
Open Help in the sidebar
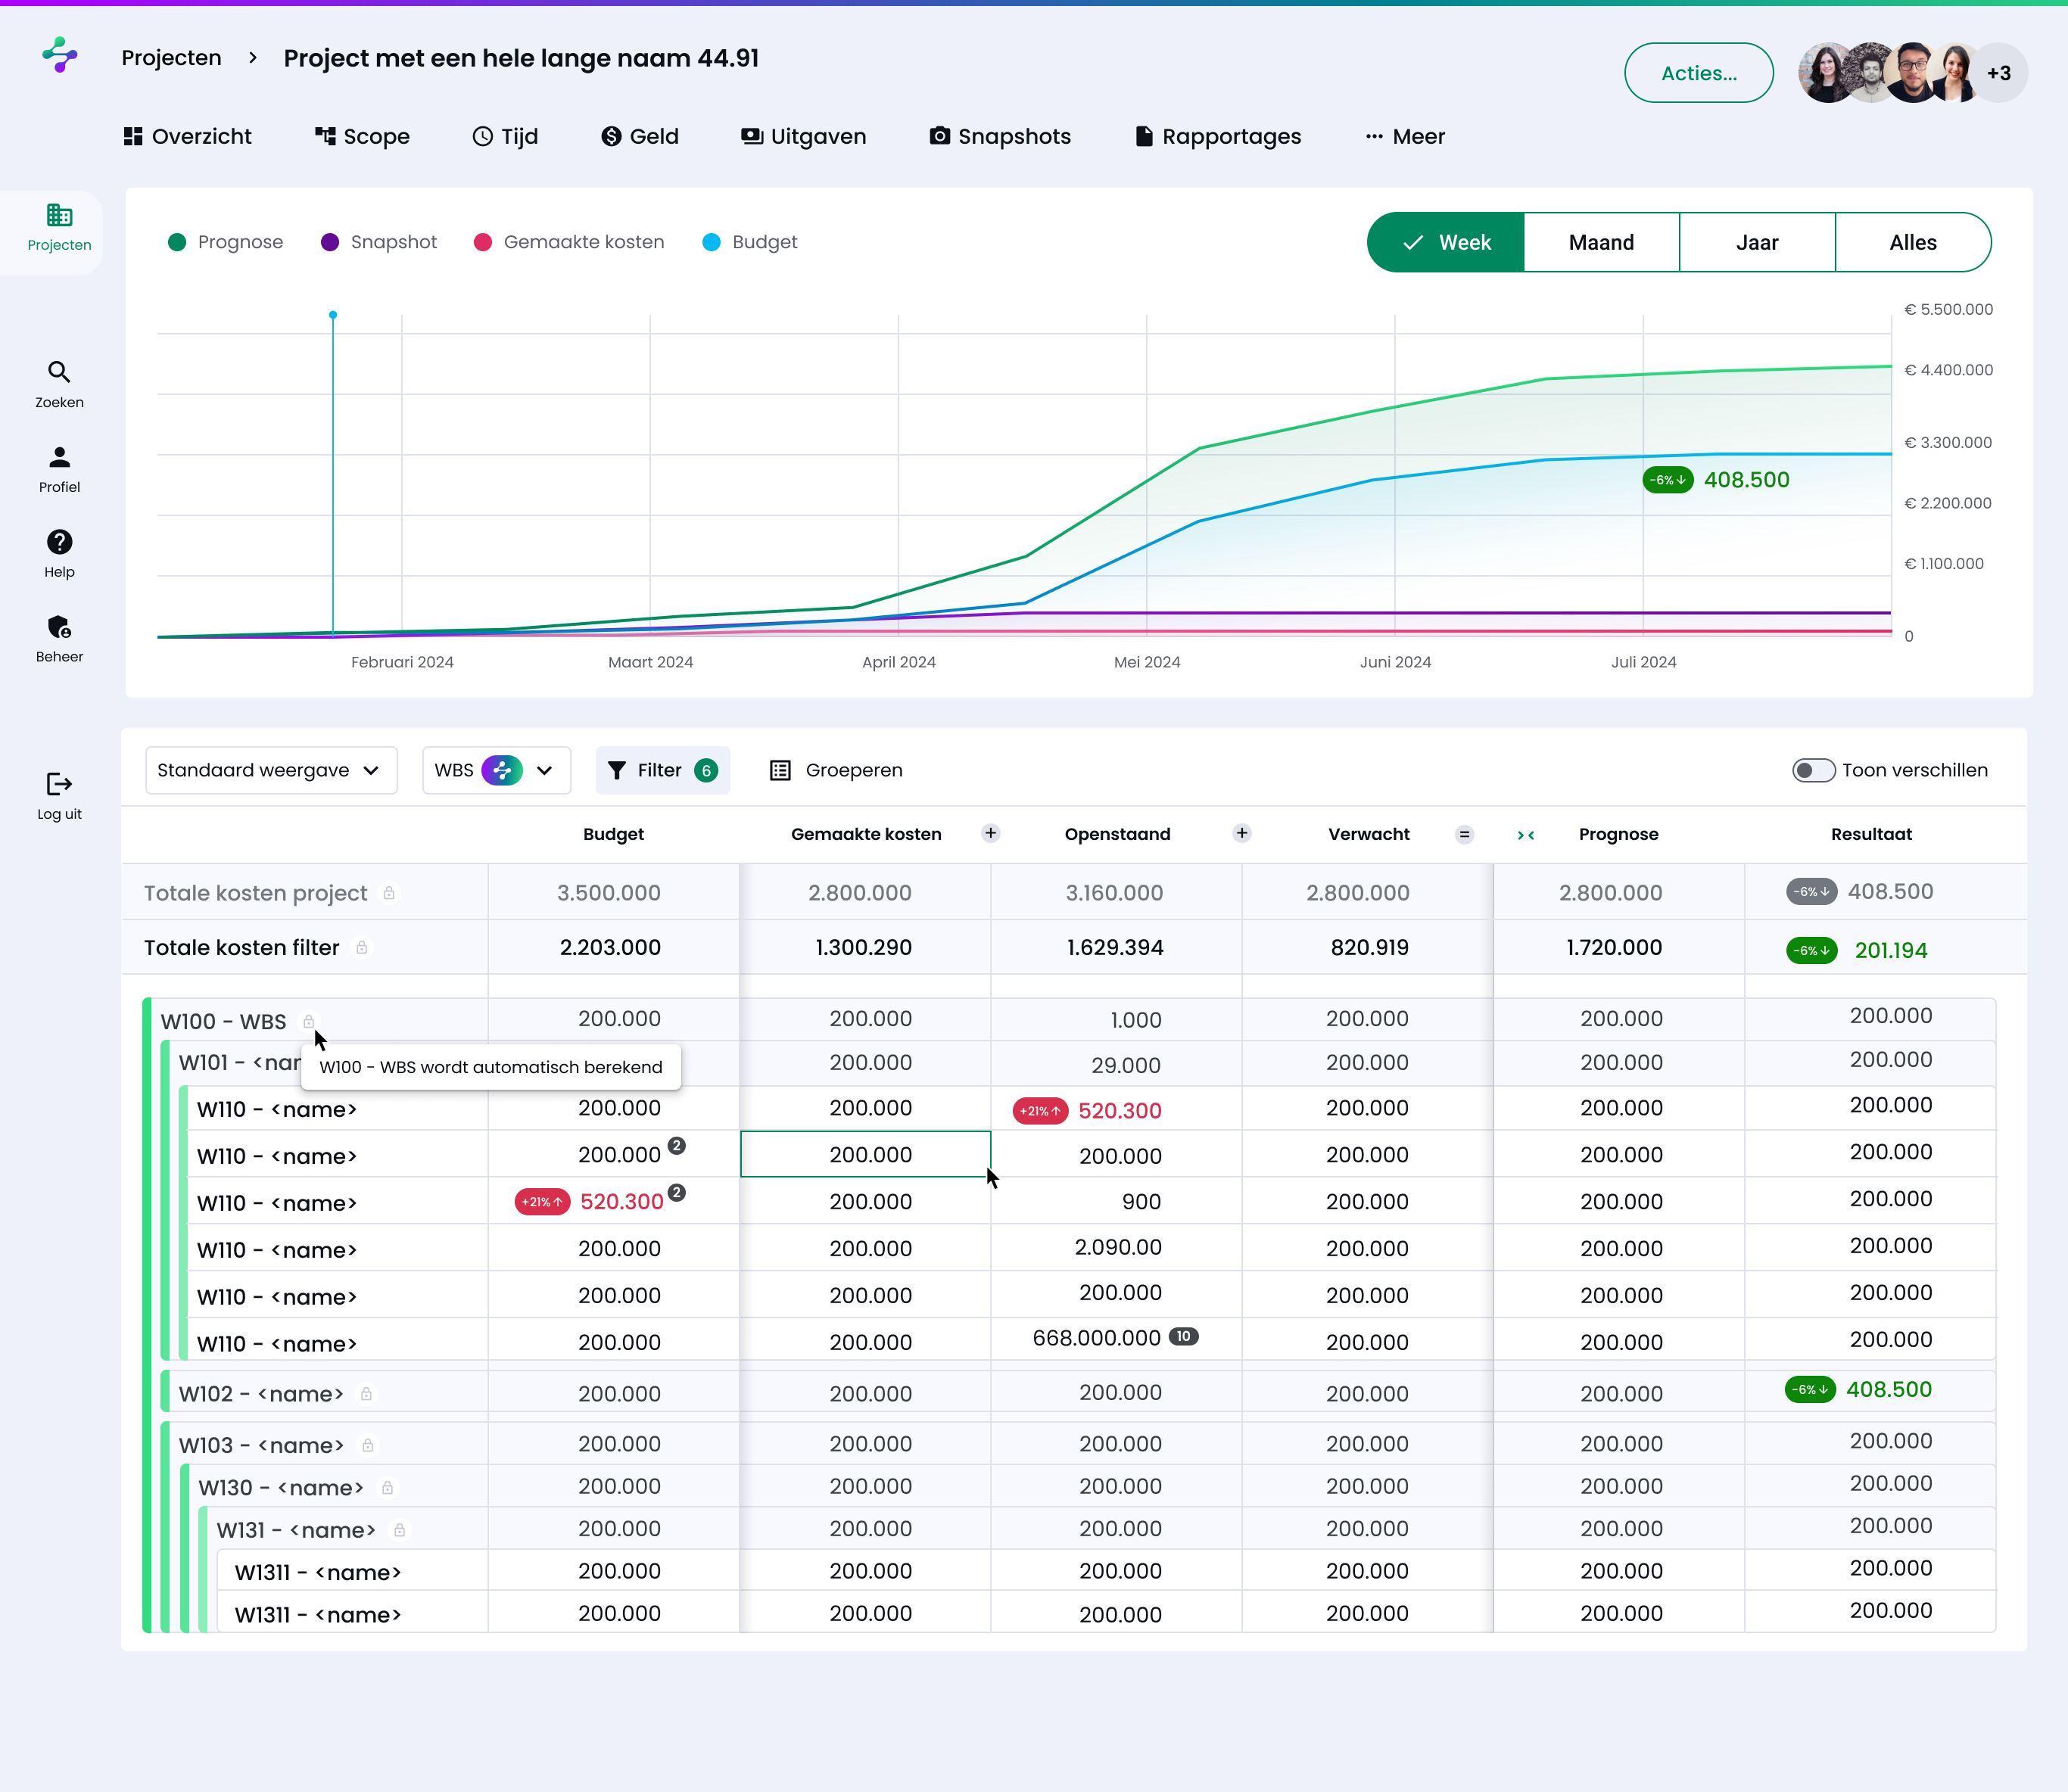pos(59,555)
